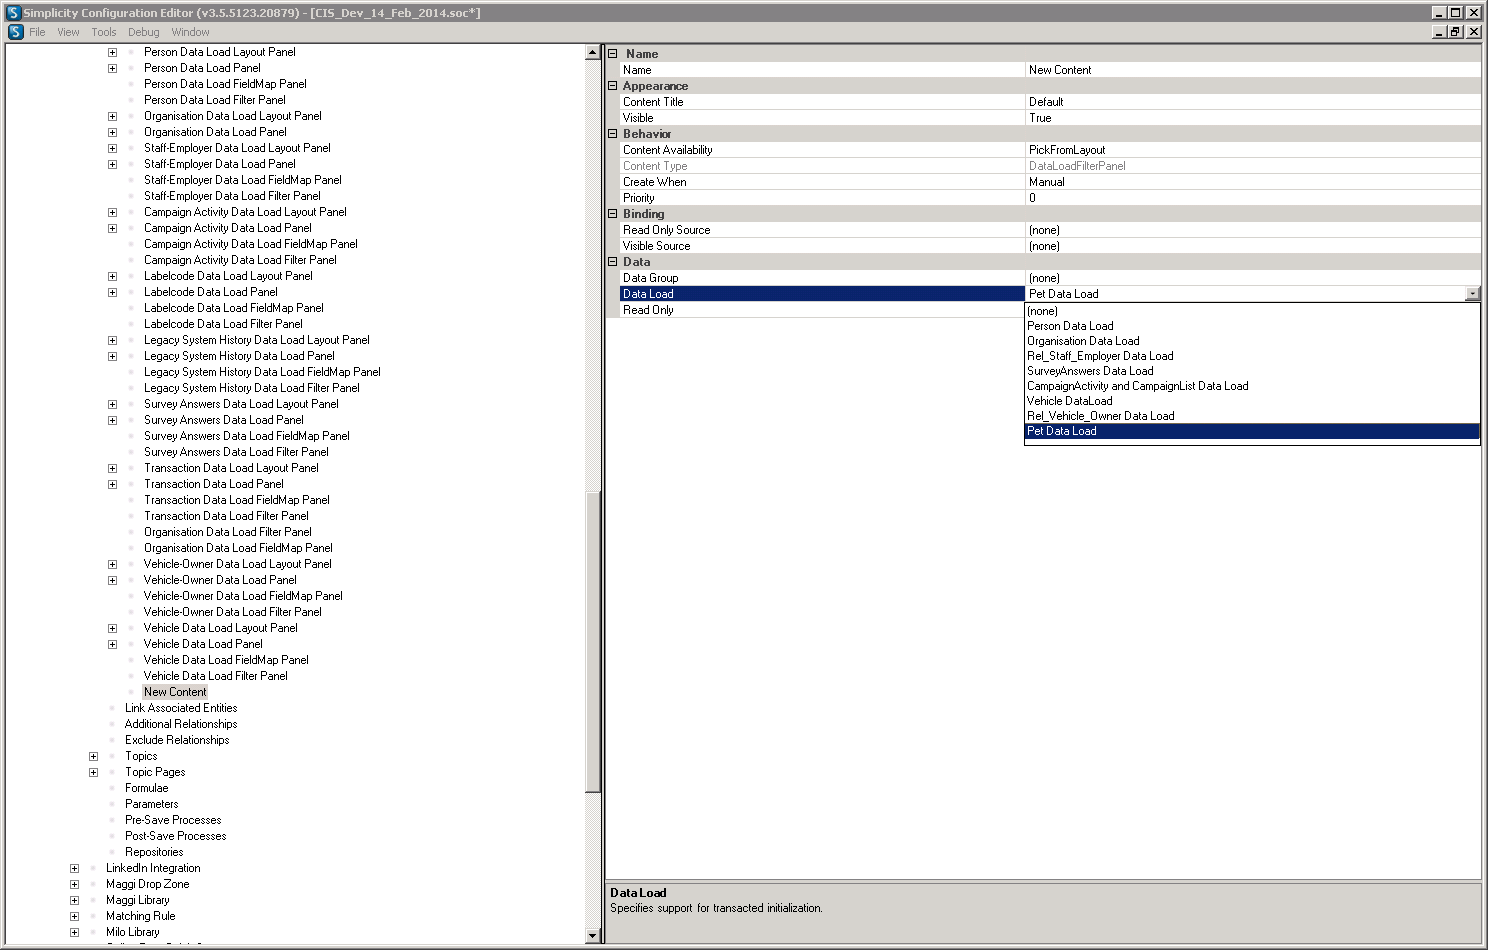The image size is (1488, 950).
Task: Click the Simplicity app icon in title bar
Action: pyautogui.click(x=13, y=13)
